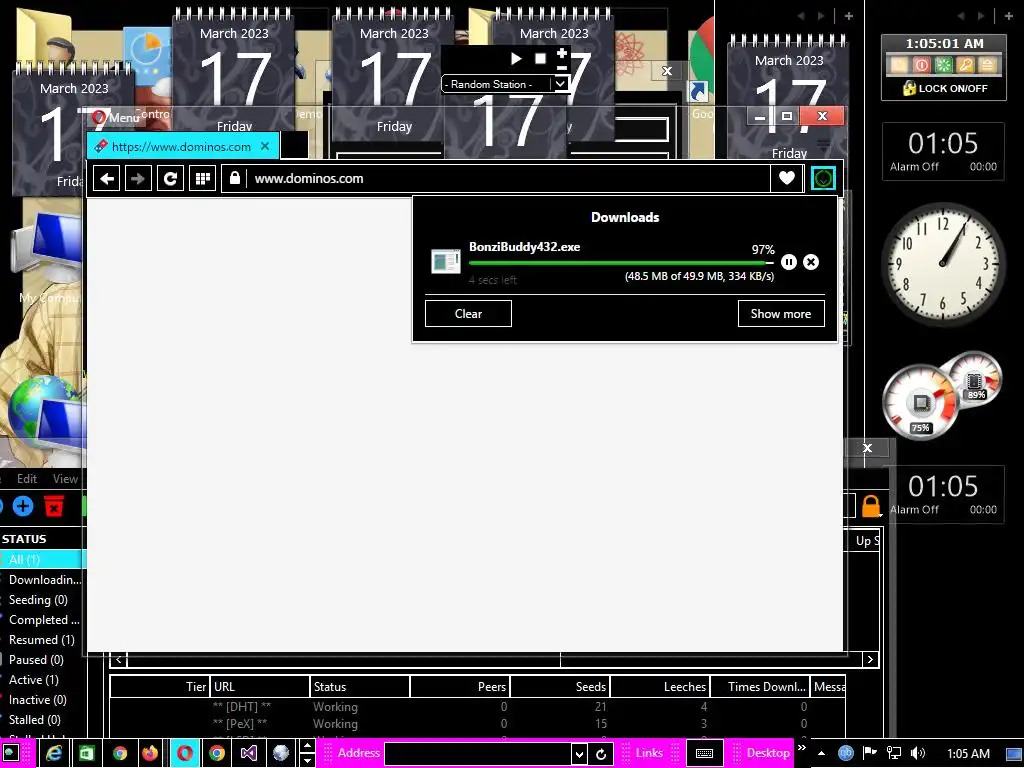Click the padlock security icon in address bar
This screenshot has width=1024, height=768.
[x=234, y=178]
